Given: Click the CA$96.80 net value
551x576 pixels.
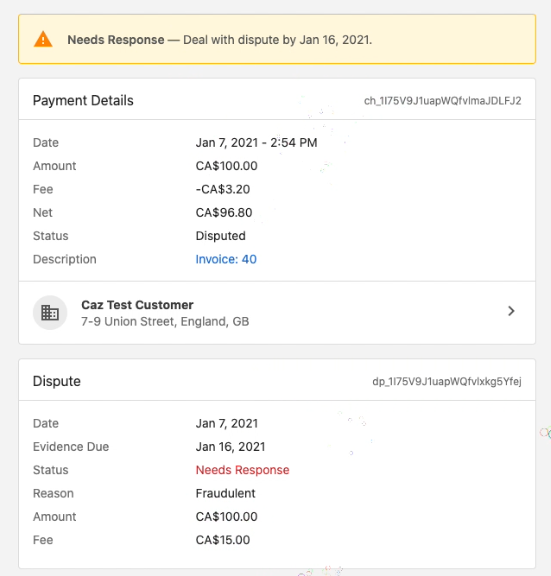Looking at the screenshot, I should point(224,213).
